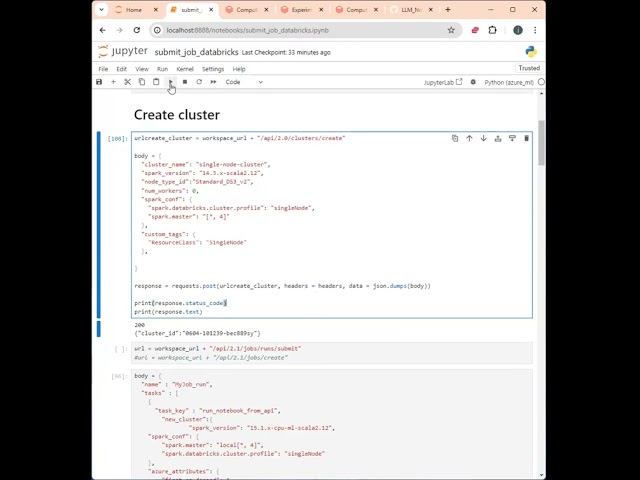Bookmark this page with the star icon
The width and height of the screenshot is (640, 480).
coord(451,30)
